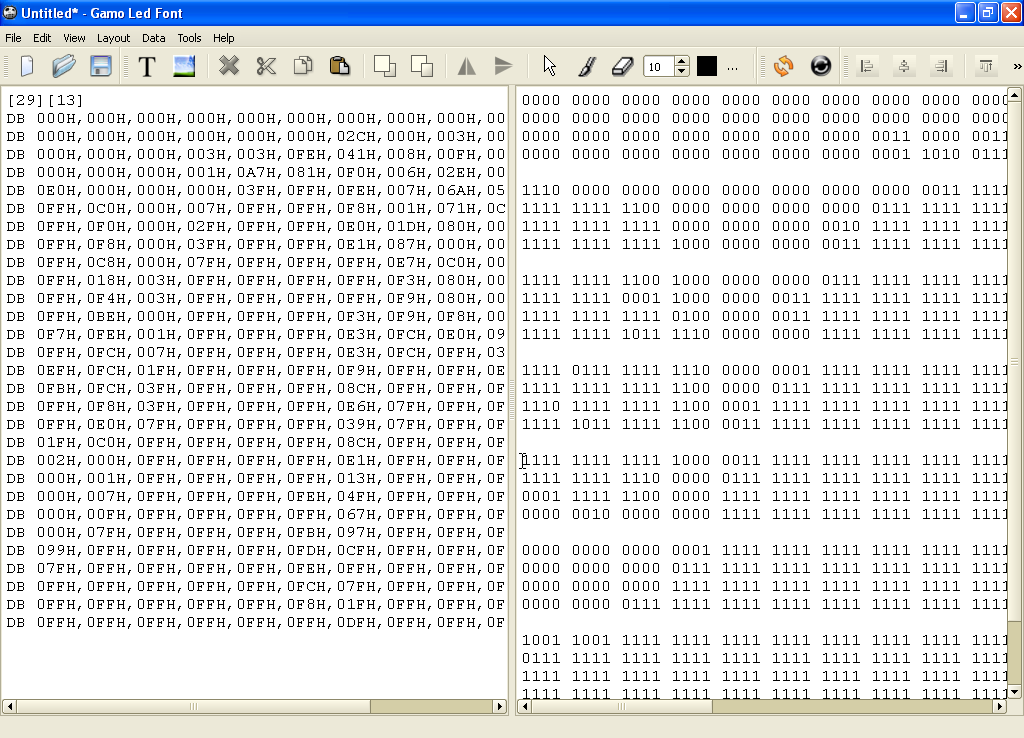Click the Gamo Led Font title bar icon
Screen dimensions: 1024x738
(10, 12)
